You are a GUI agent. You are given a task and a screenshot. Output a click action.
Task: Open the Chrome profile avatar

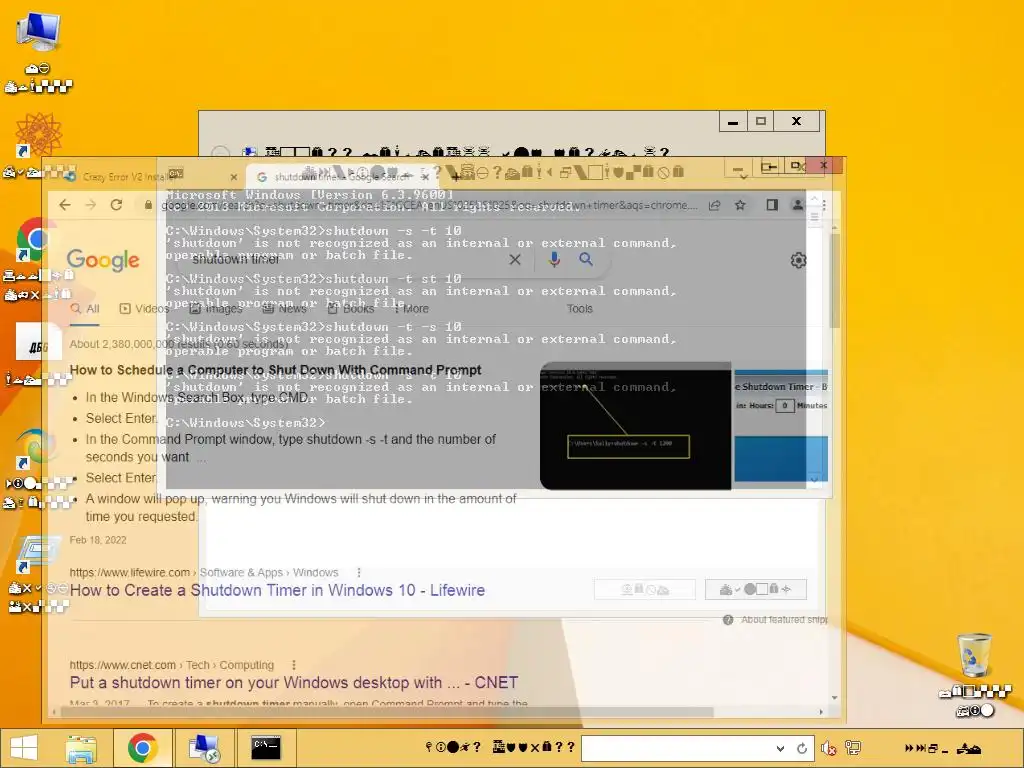[797, 205]
